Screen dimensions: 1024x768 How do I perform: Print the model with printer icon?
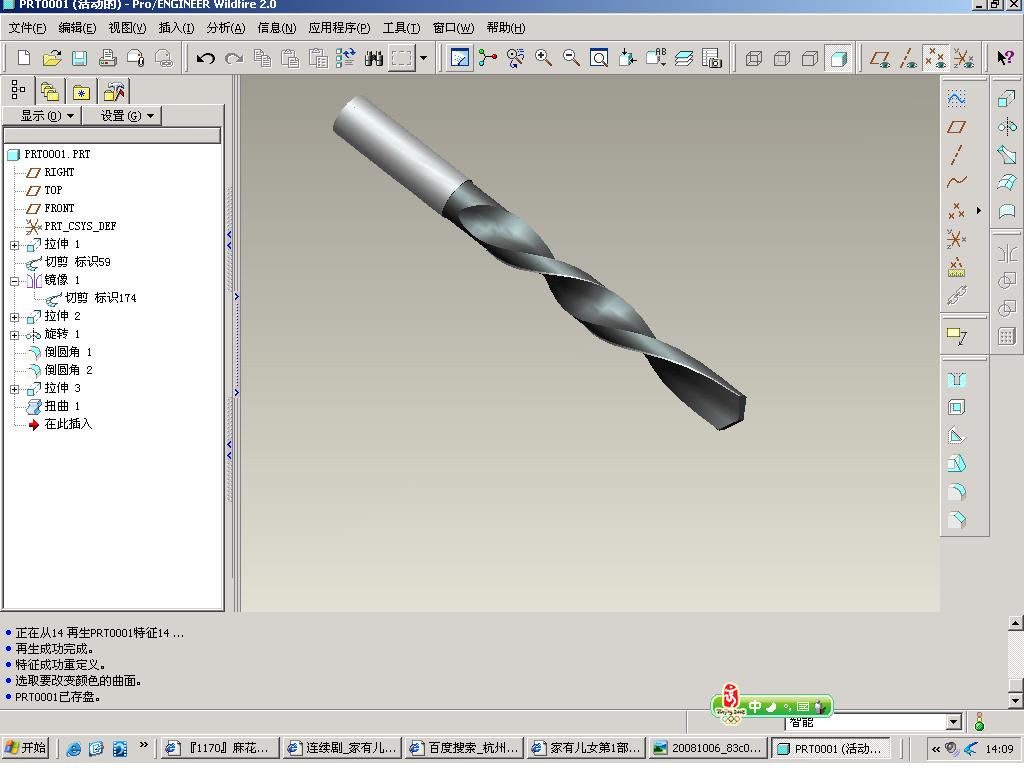coord(108,58)
